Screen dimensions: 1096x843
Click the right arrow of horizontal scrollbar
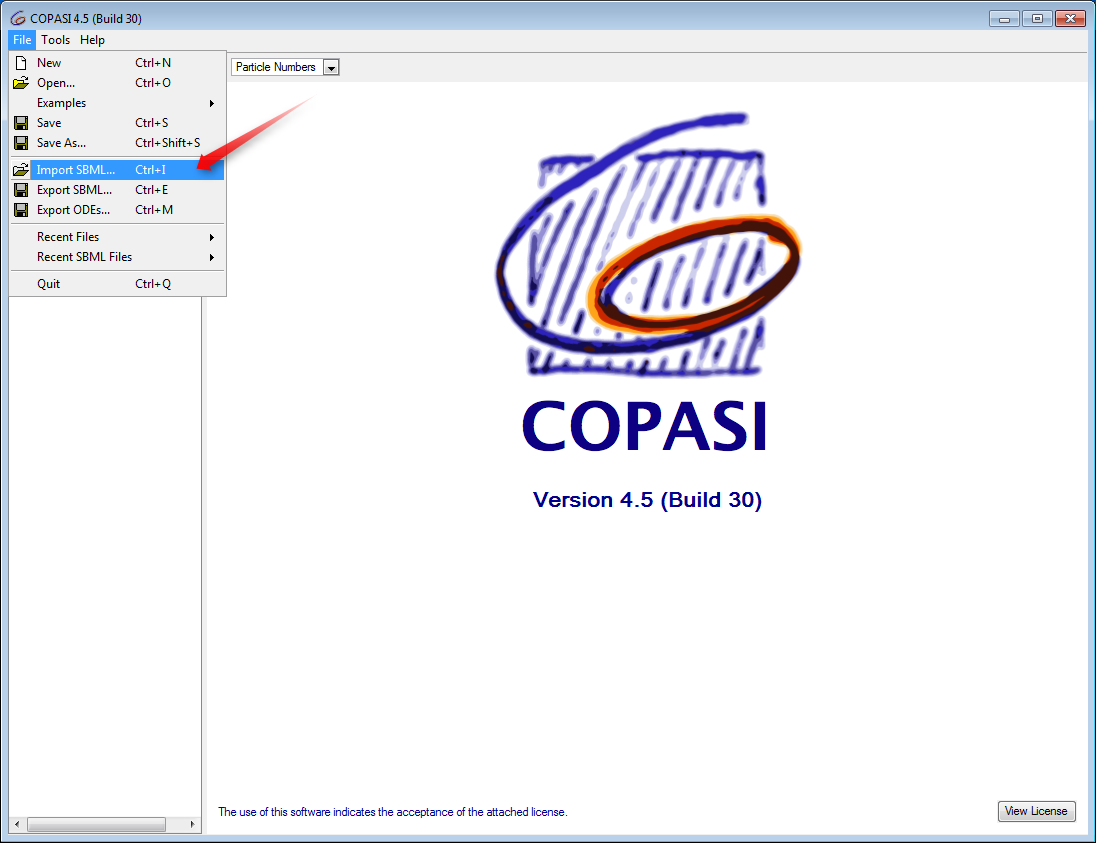[x=192, y=824]
